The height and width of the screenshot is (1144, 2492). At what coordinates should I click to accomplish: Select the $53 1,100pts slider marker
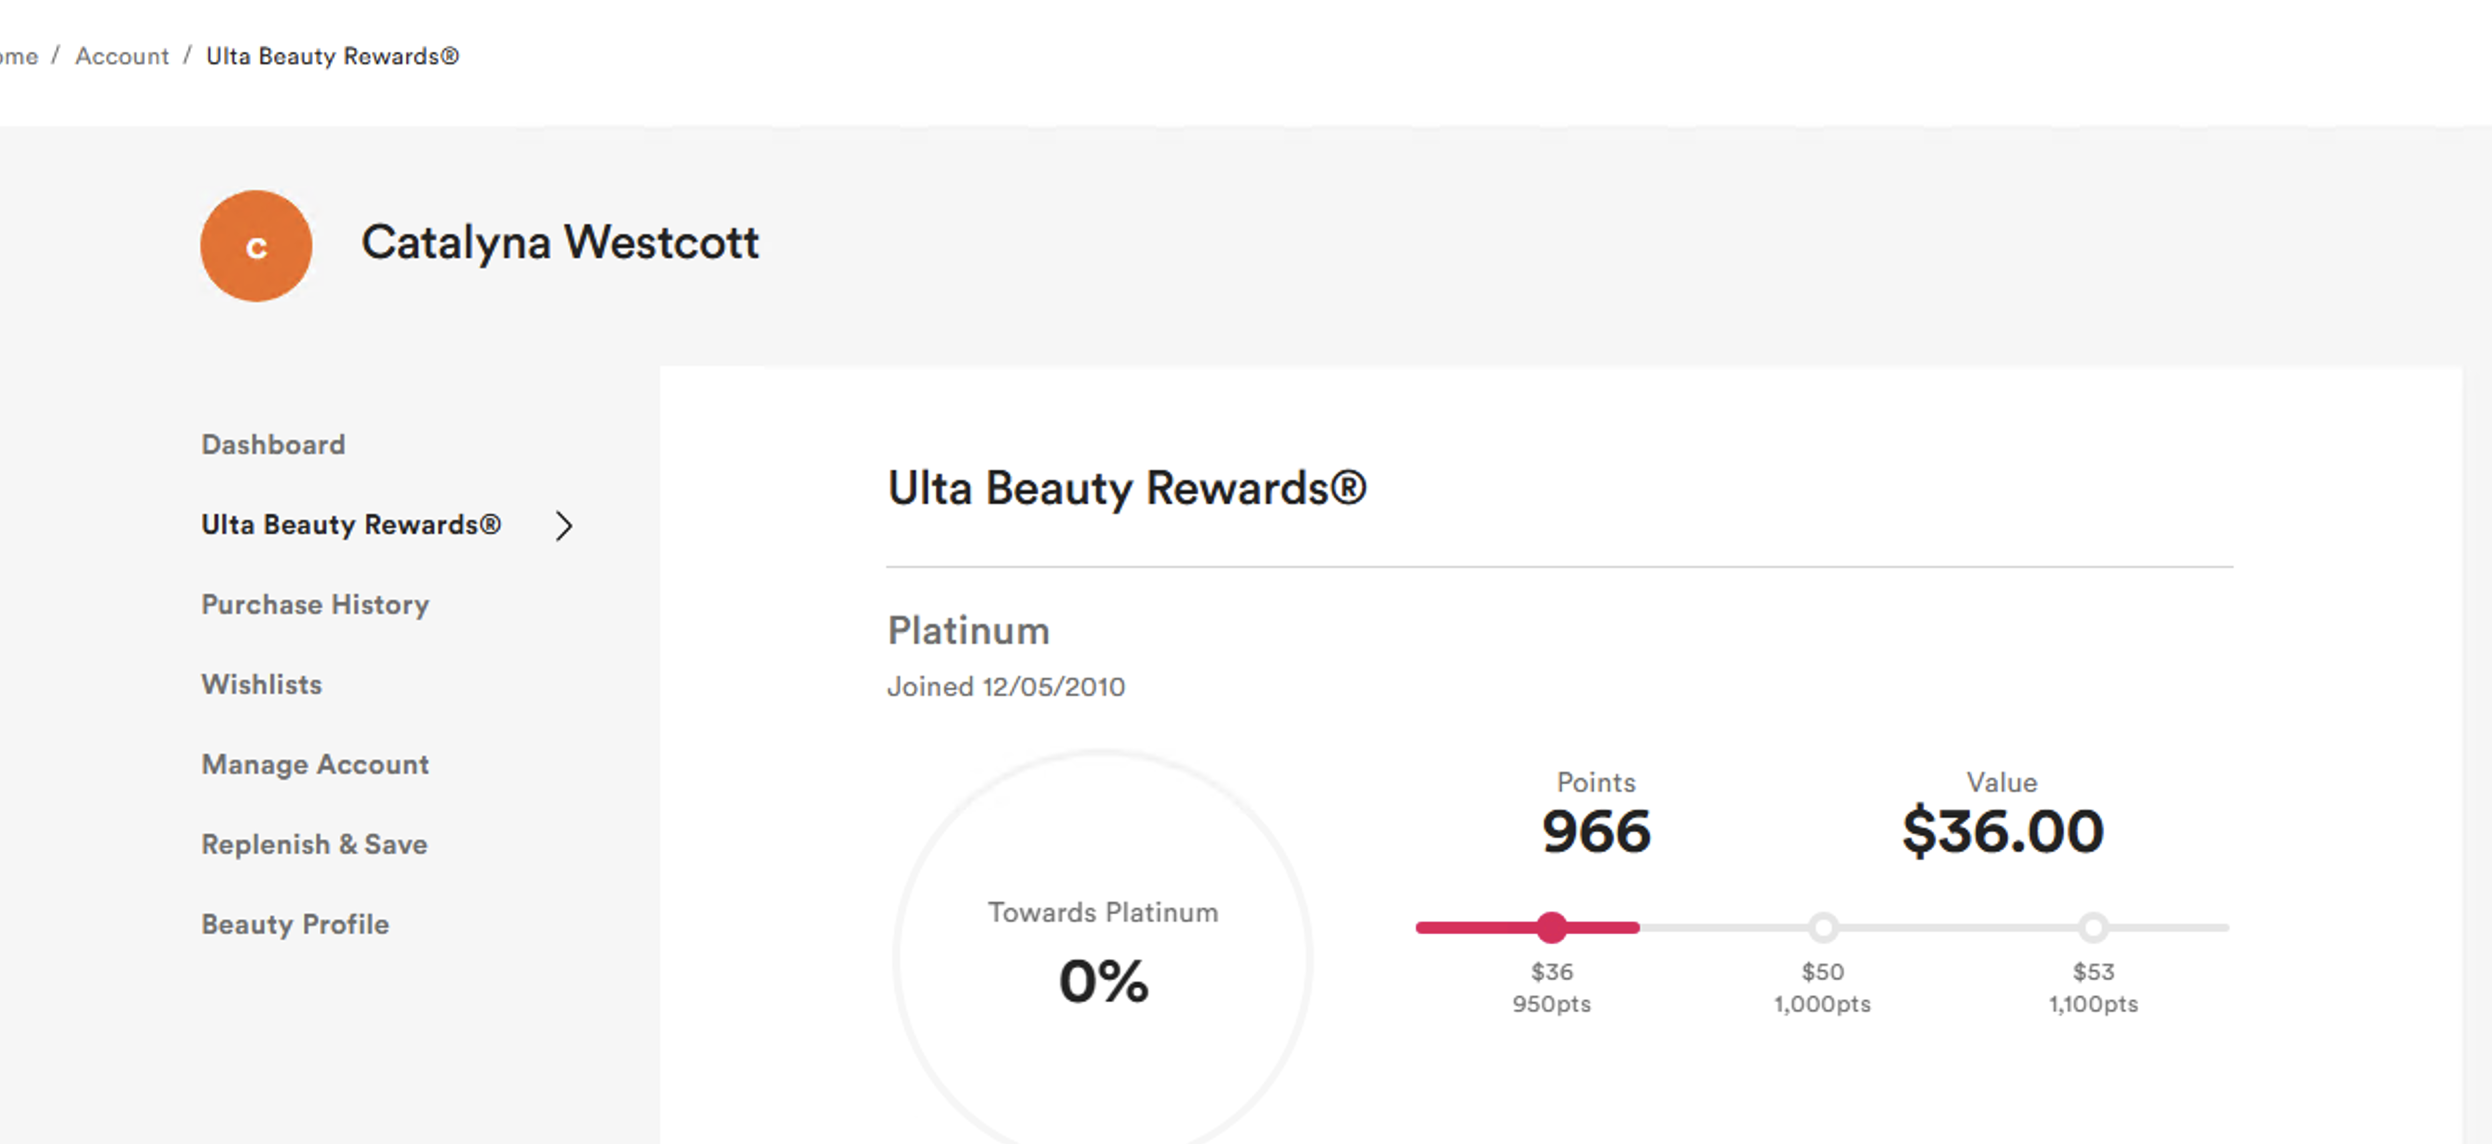(x=2093, y=928)
